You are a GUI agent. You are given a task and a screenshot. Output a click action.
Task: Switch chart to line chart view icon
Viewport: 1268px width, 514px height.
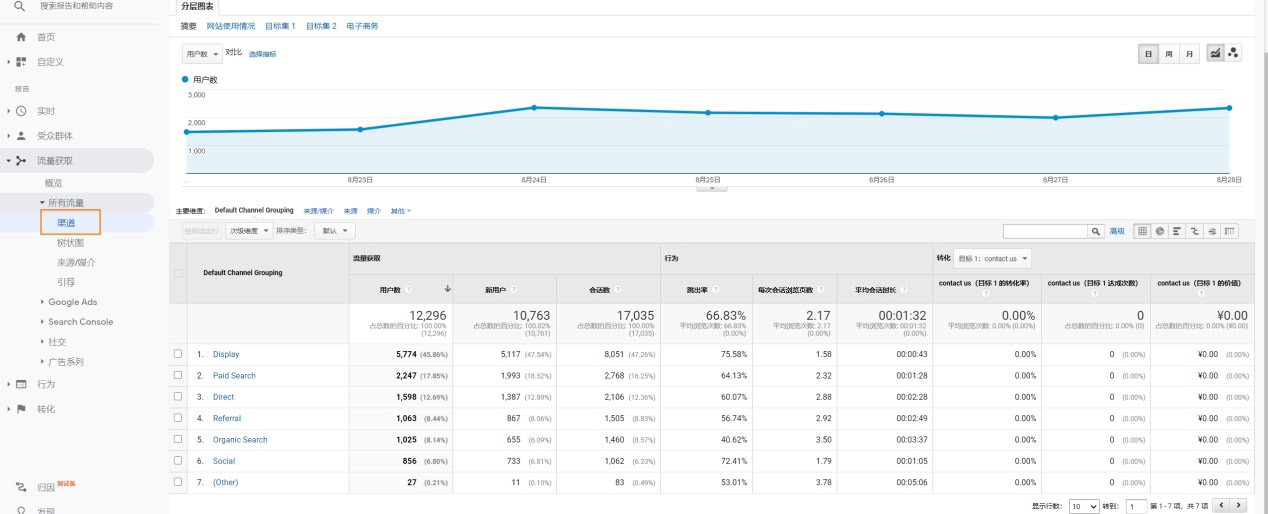(x=1216, y=53)
